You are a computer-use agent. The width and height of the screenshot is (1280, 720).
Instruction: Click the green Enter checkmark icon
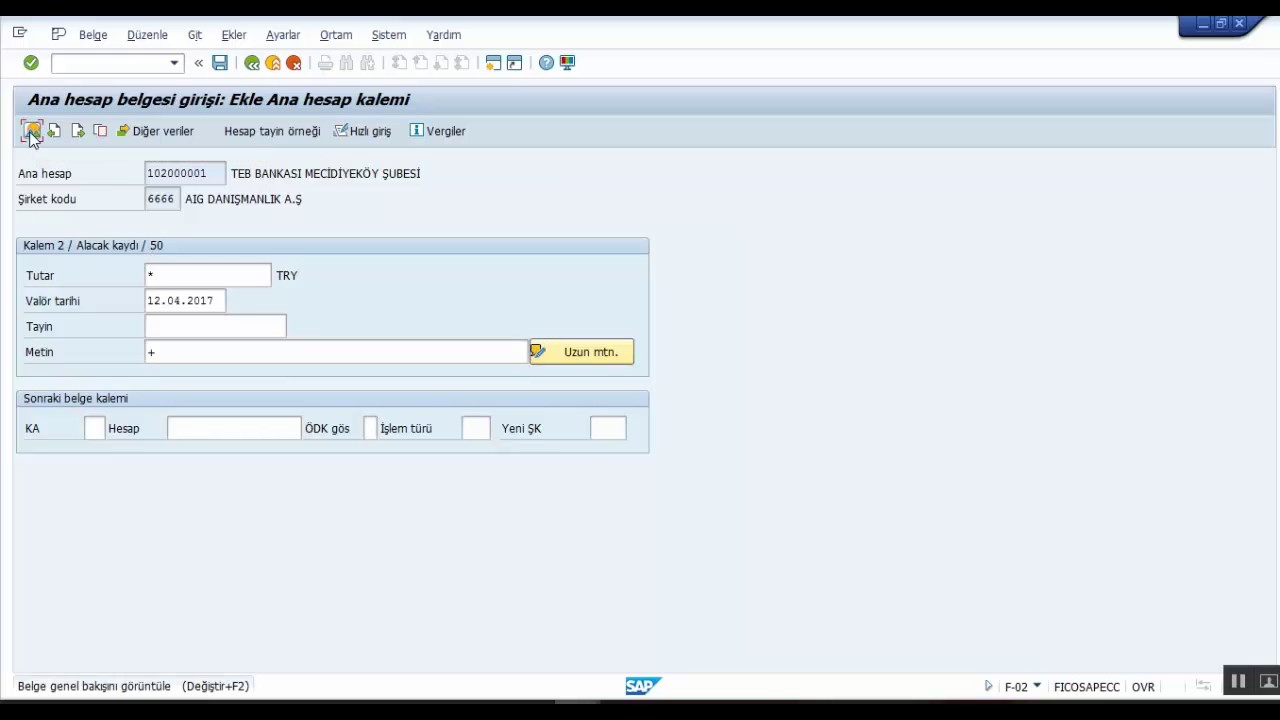coord(31,63)
